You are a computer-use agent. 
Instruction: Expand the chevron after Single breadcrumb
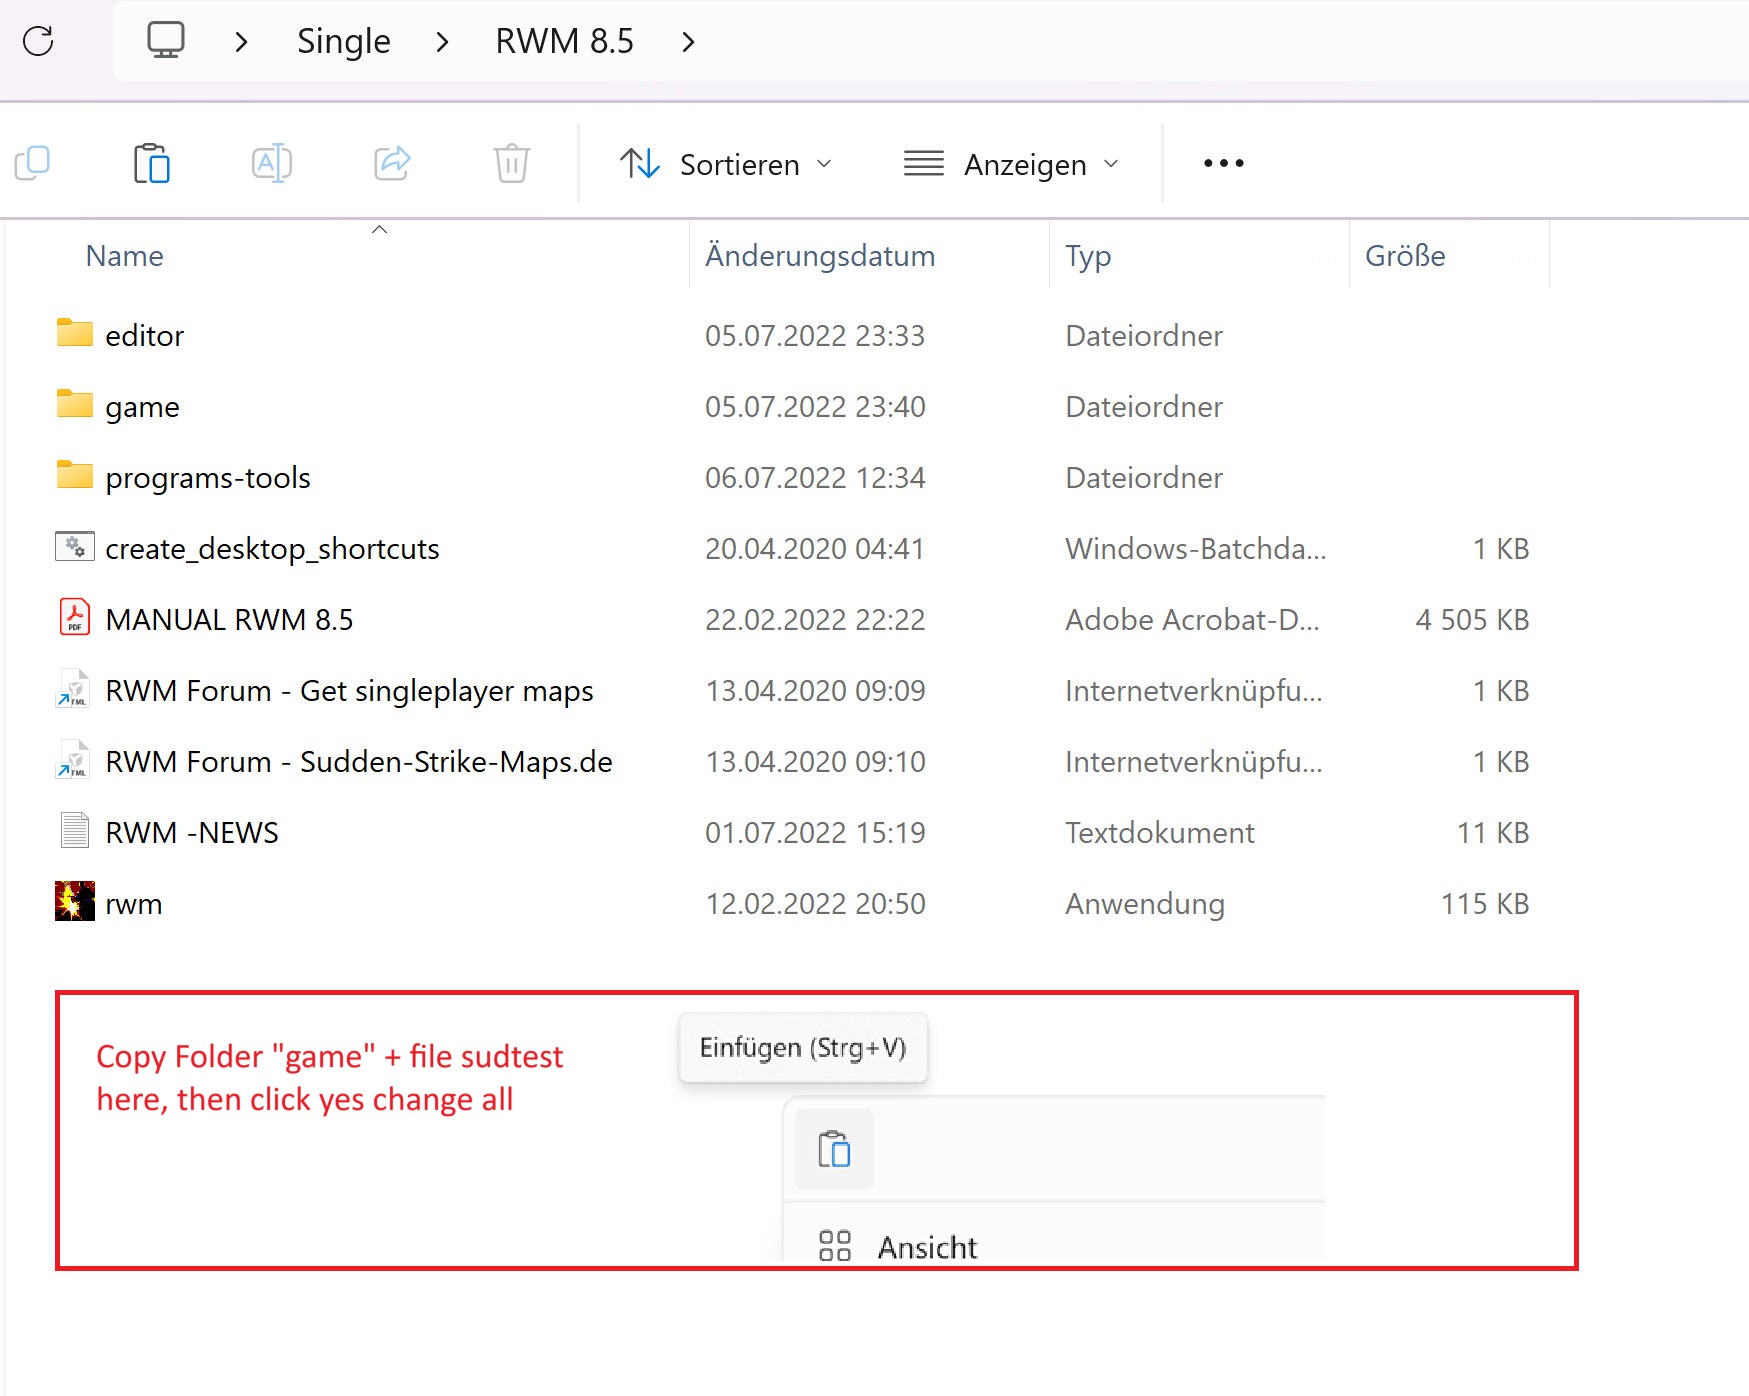pos(442,42)
